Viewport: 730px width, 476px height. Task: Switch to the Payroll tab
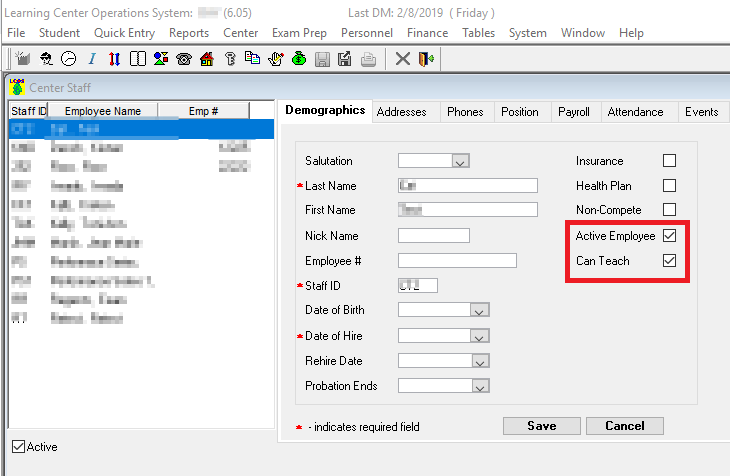[574, 112]
